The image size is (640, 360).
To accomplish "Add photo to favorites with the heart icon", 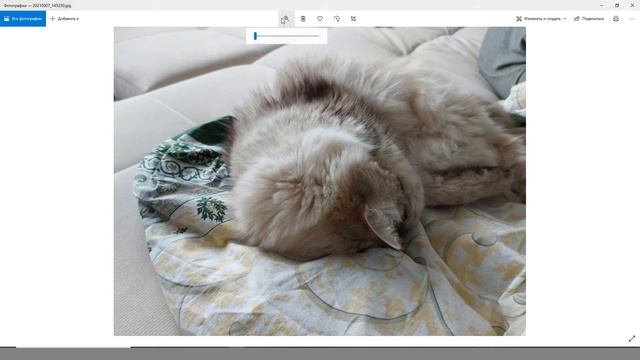I will click(320, 19).
